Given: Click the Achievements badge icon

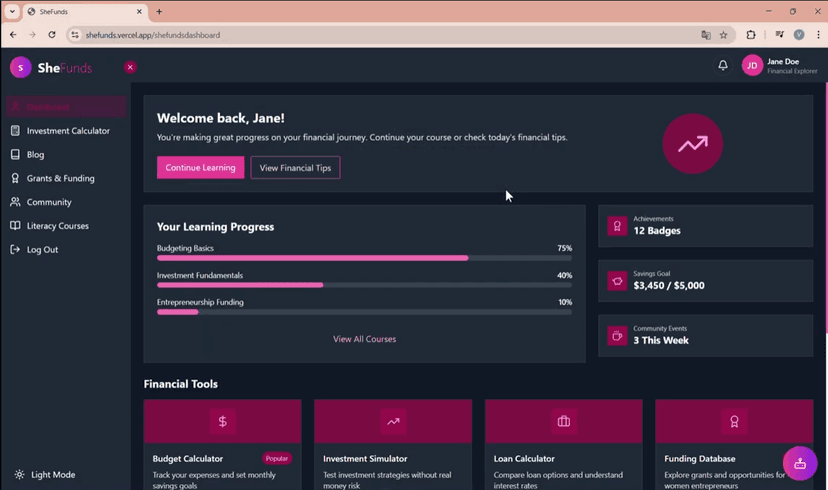Looking at the screenshot, I should tap(617, 226).
